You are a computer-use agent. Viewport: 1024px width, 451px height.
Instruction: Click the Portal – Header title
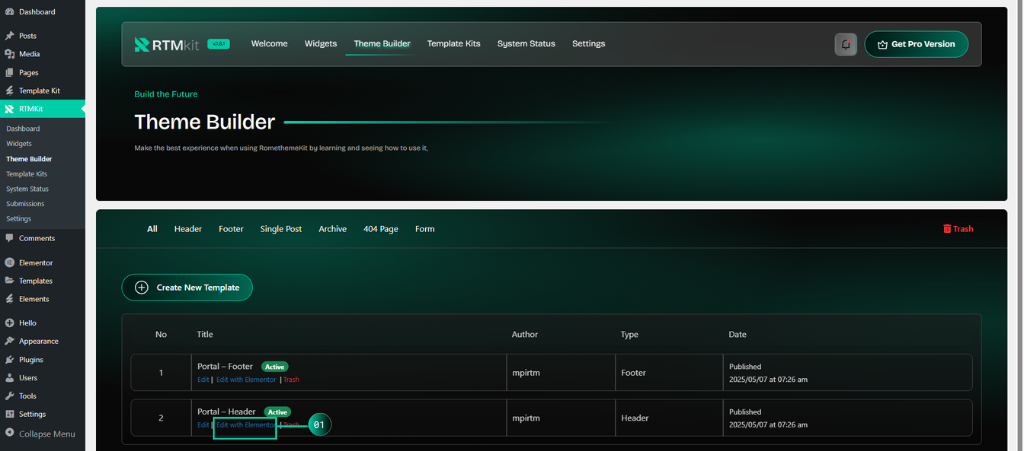click(x=226, y=412)
